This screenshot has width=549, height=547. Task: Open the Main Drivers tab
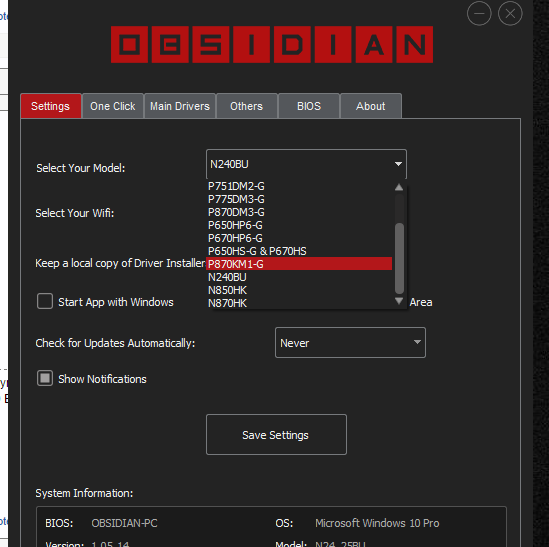coord(180,106)
